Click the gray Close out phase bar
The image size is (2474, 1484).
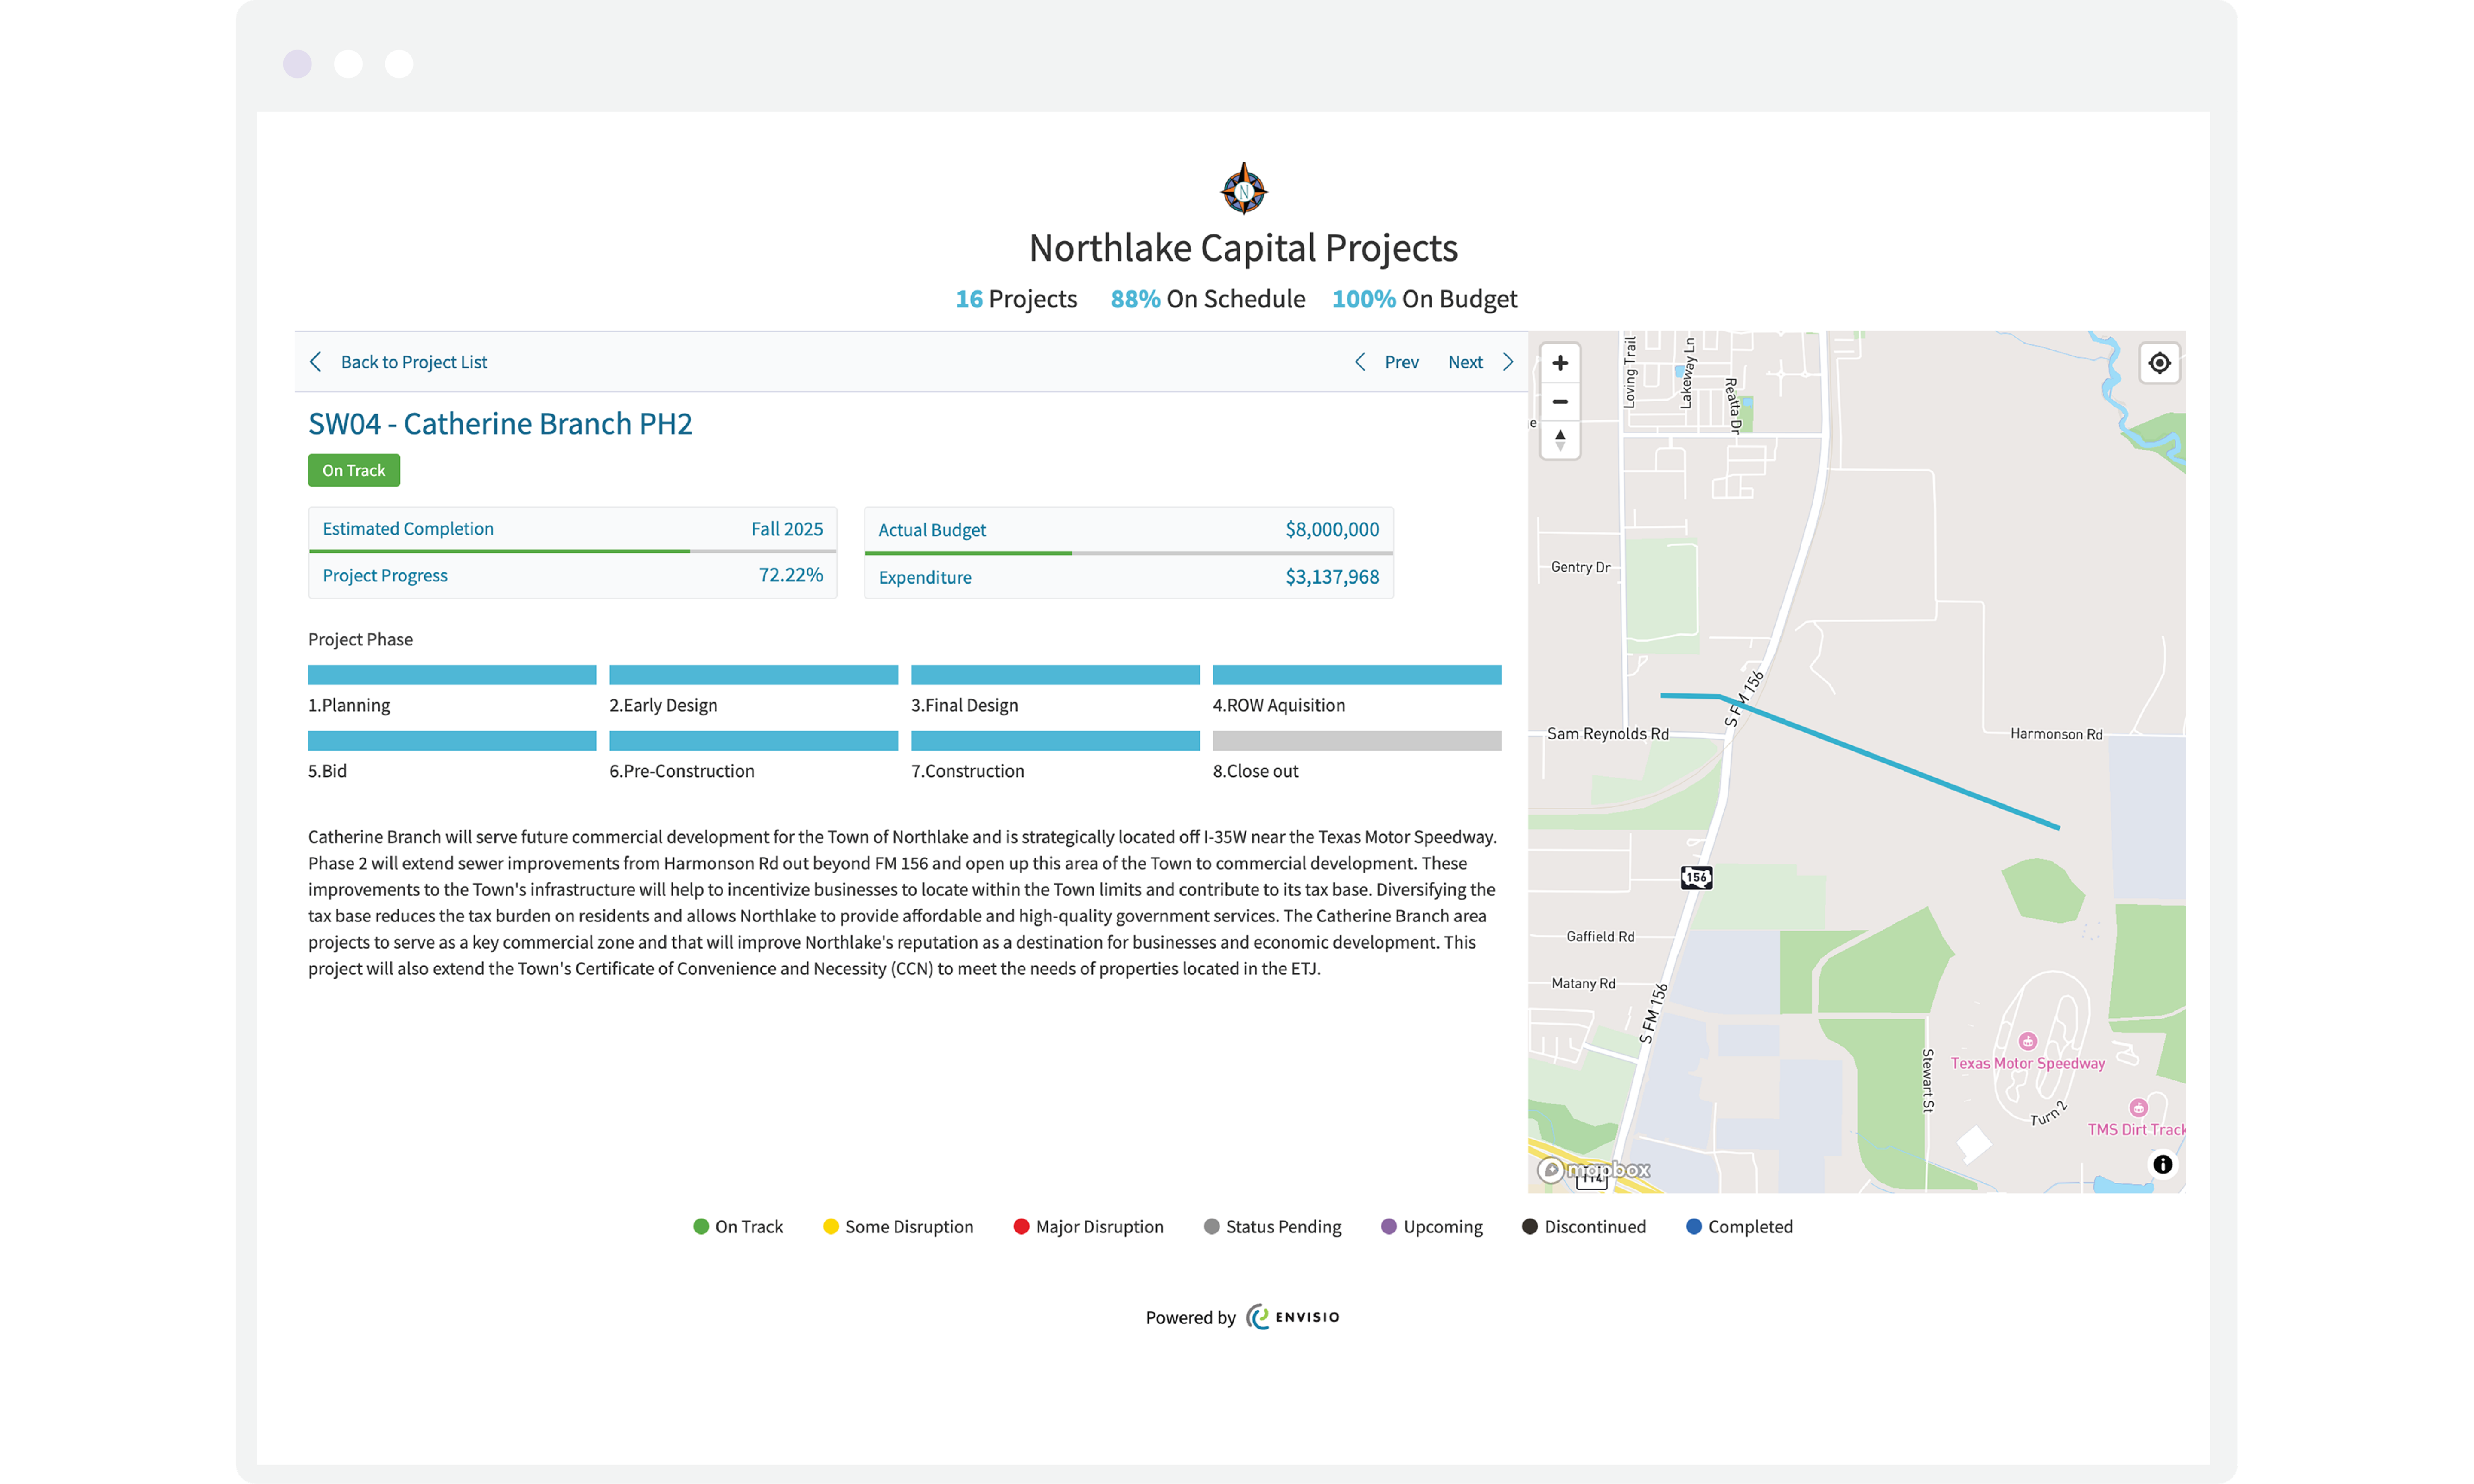(1356, 741)
